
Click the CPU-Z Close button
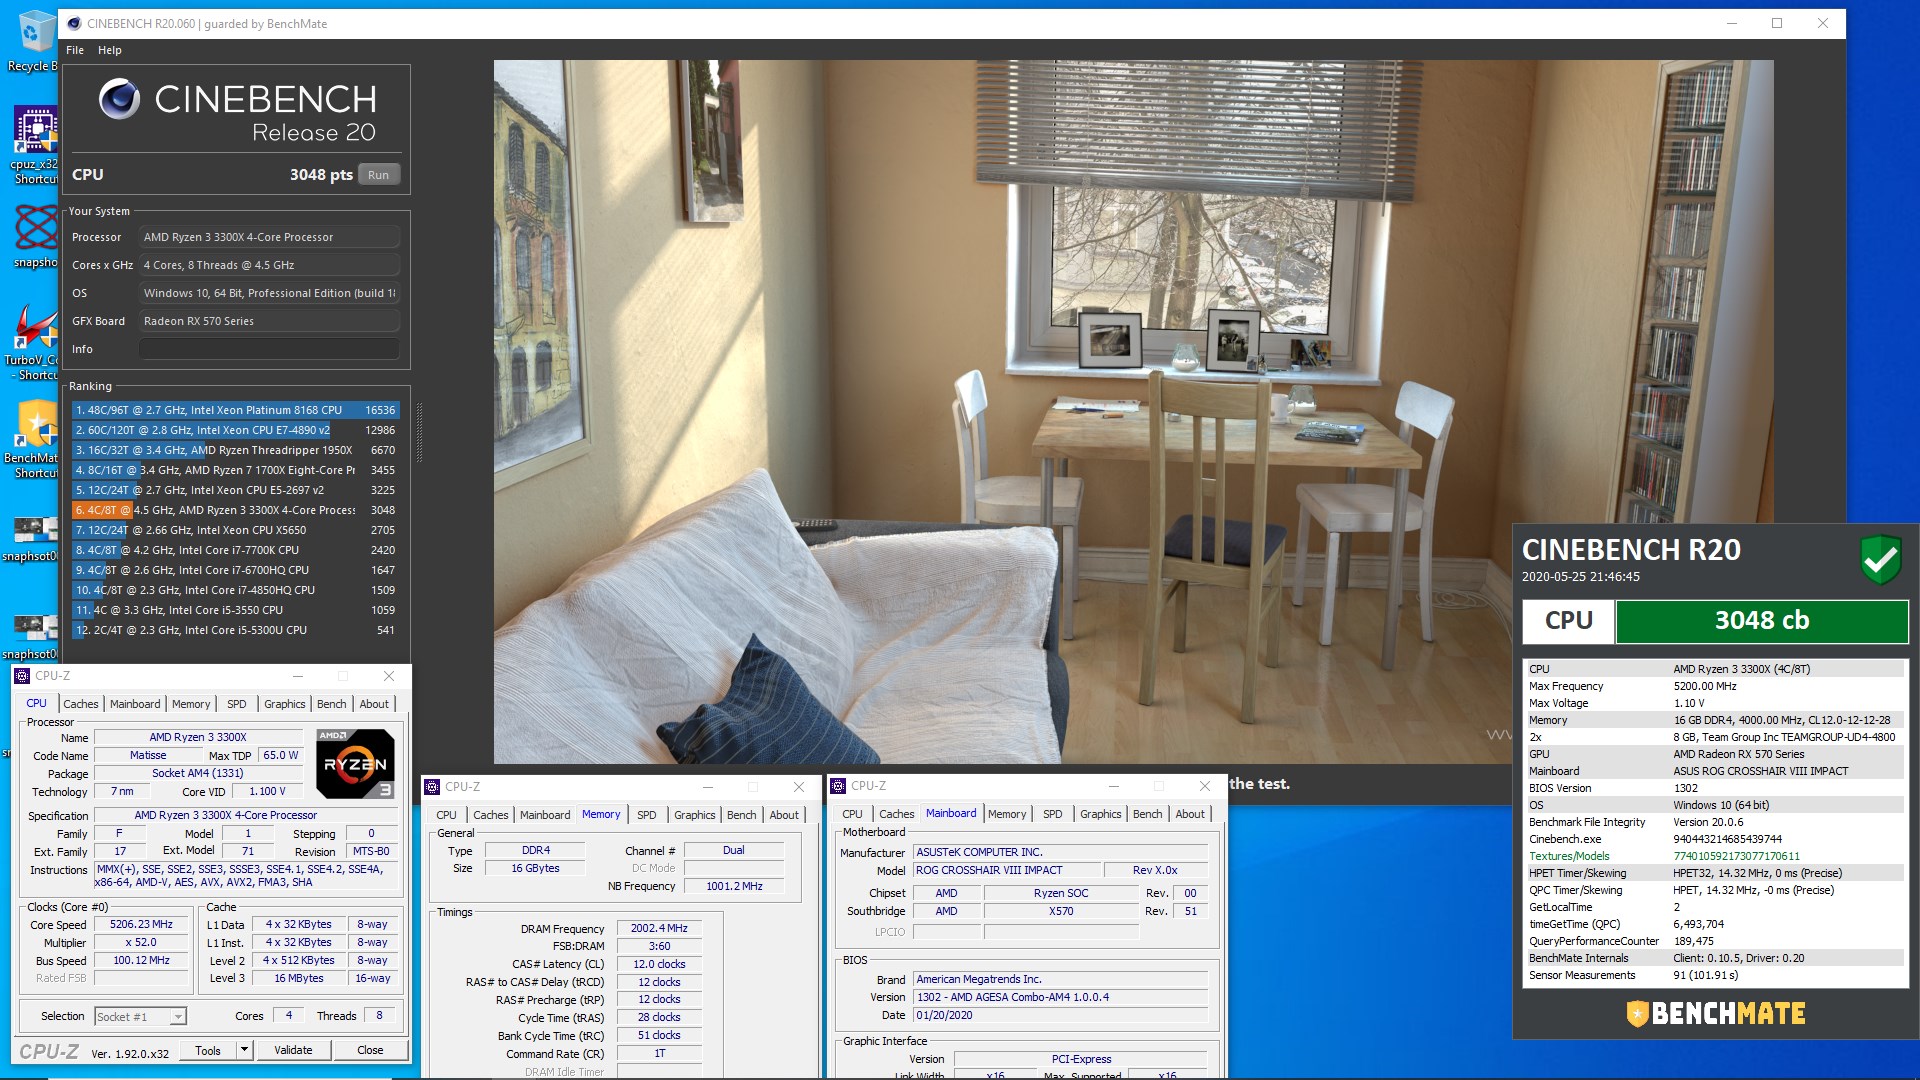point(370,1050)
